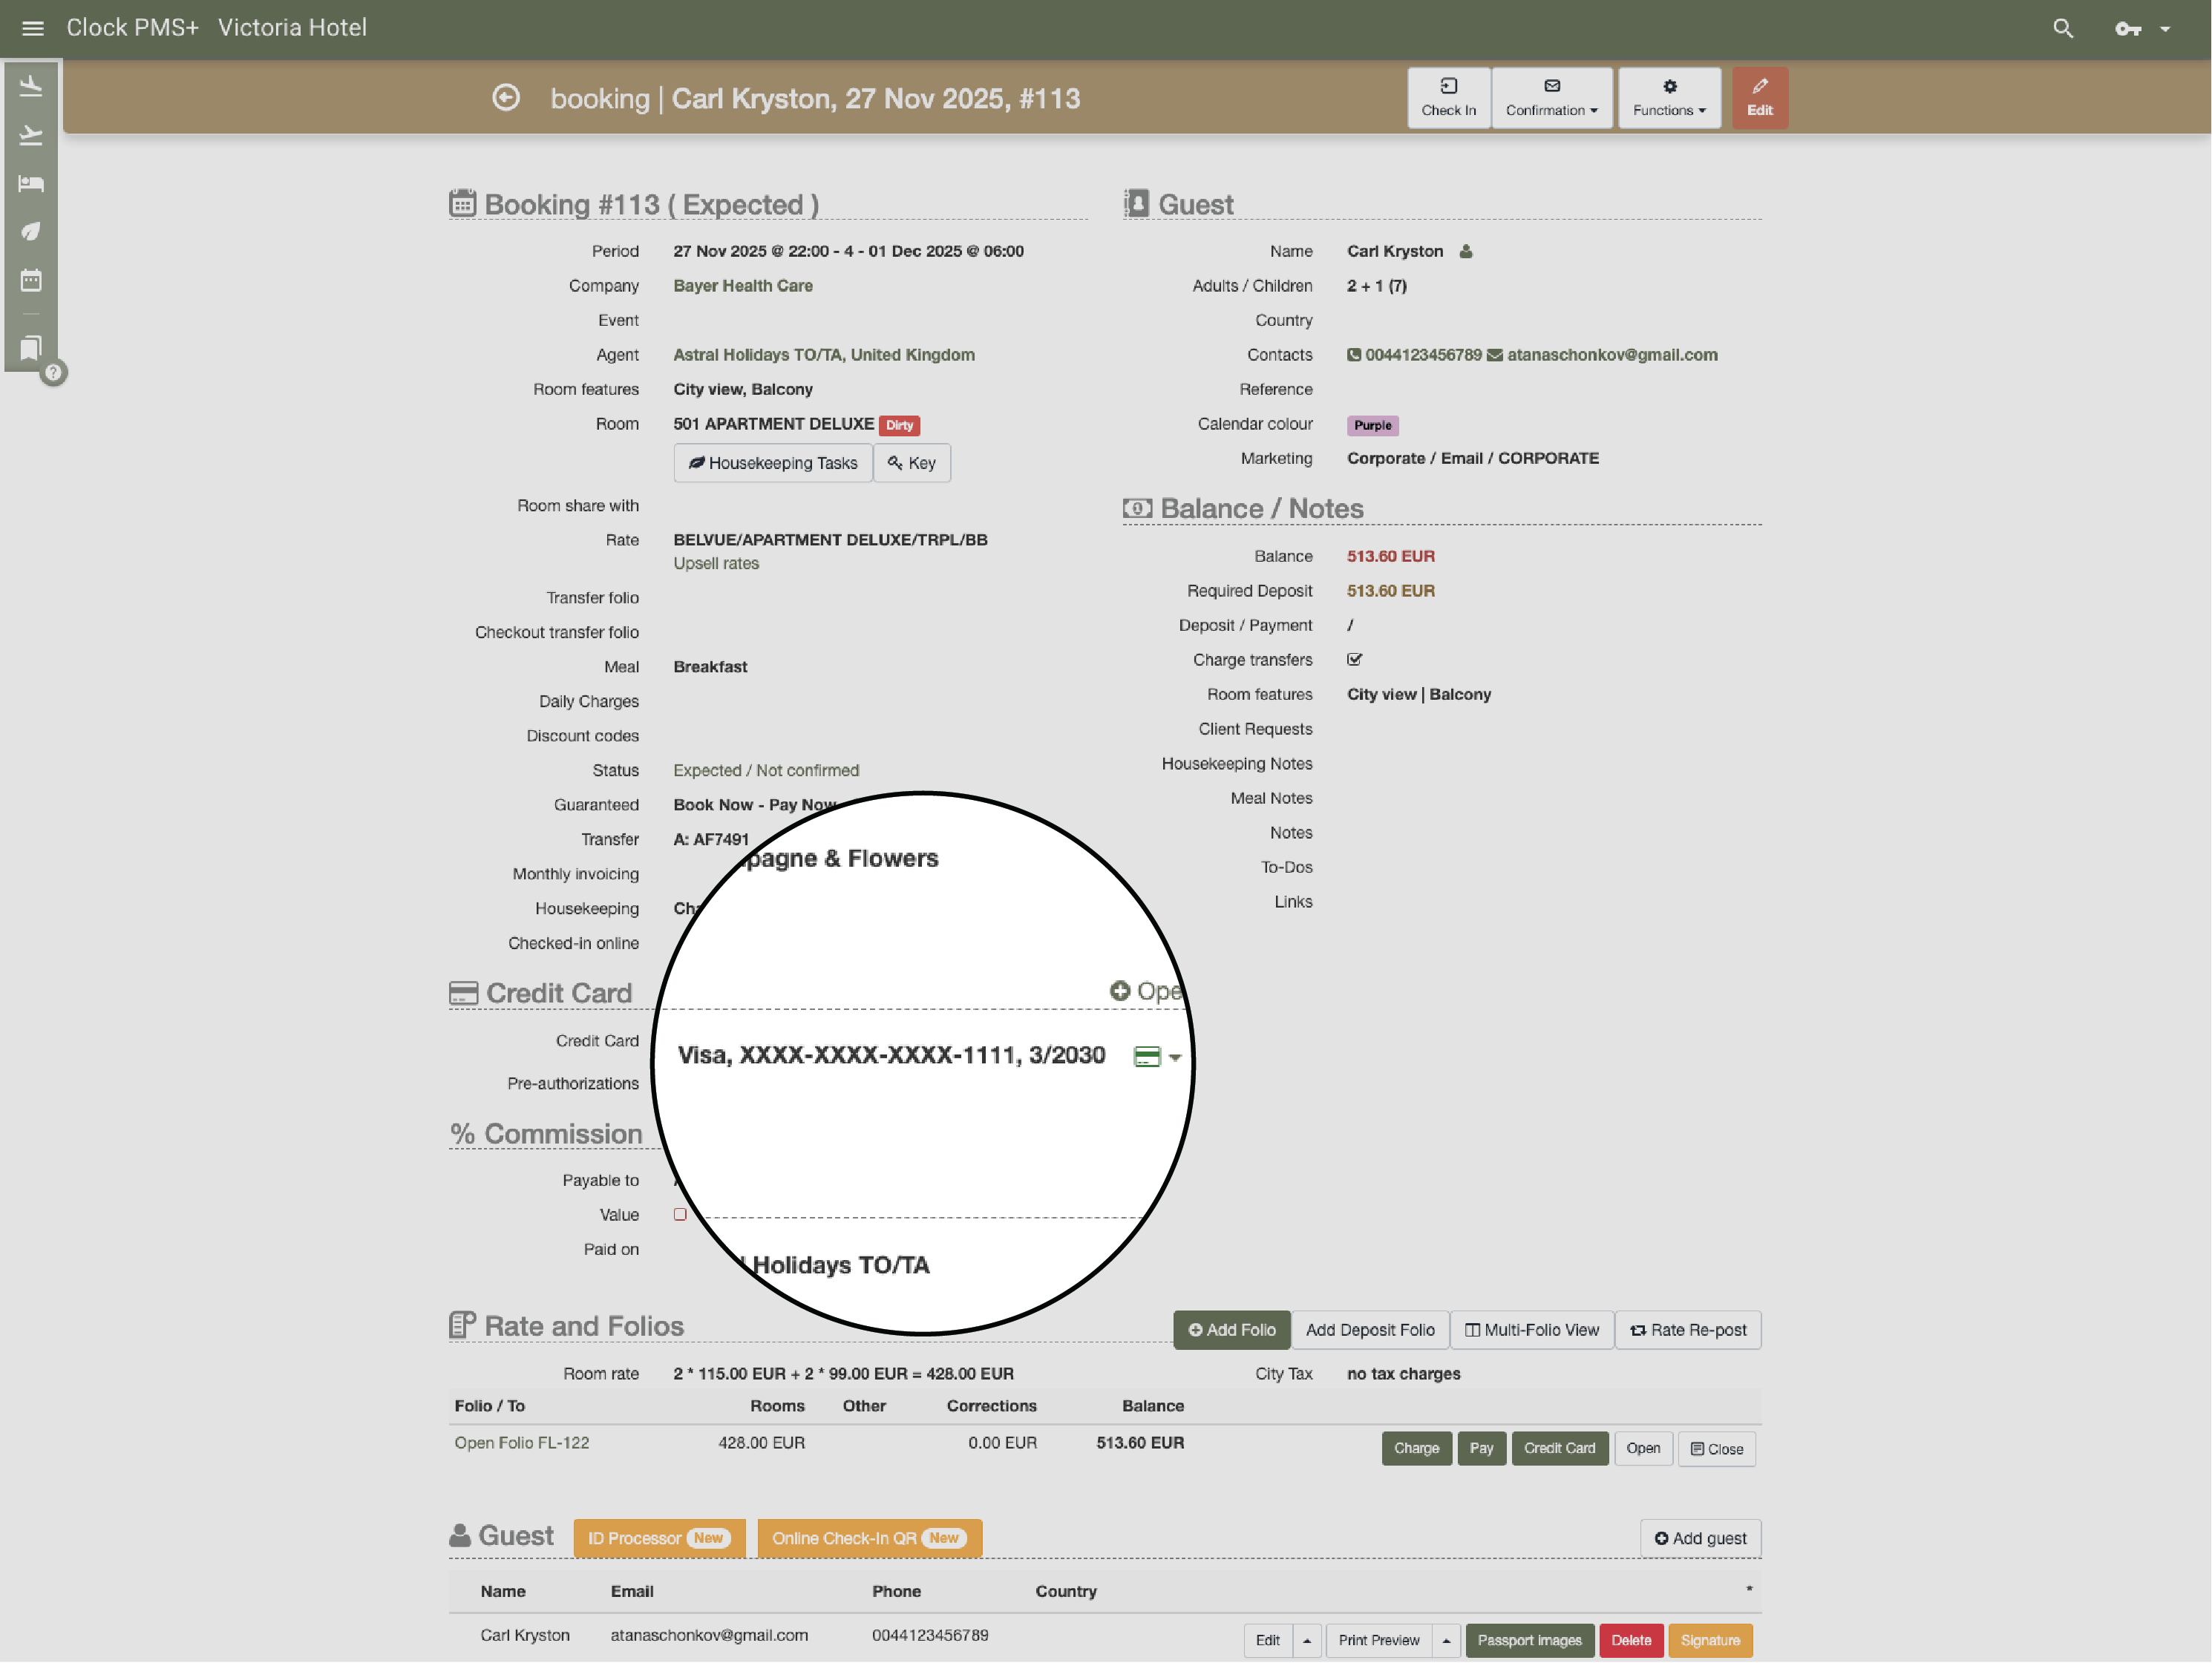Click the Purple calendar colour swatch
2212x1663 pixels.
point(1372,425)
